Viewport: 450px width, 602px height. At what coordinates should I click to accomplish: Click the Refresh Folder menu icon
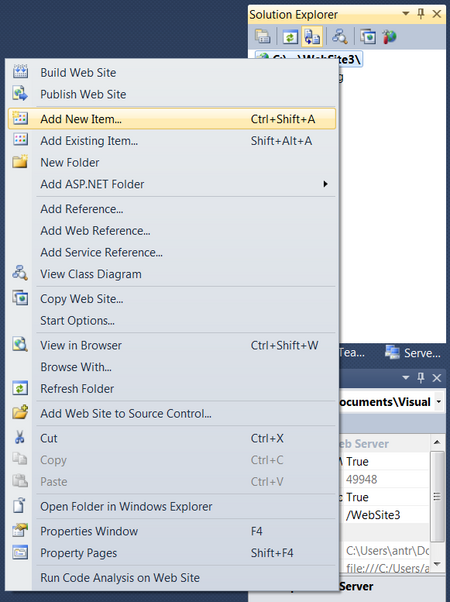(x=20, y=388)
